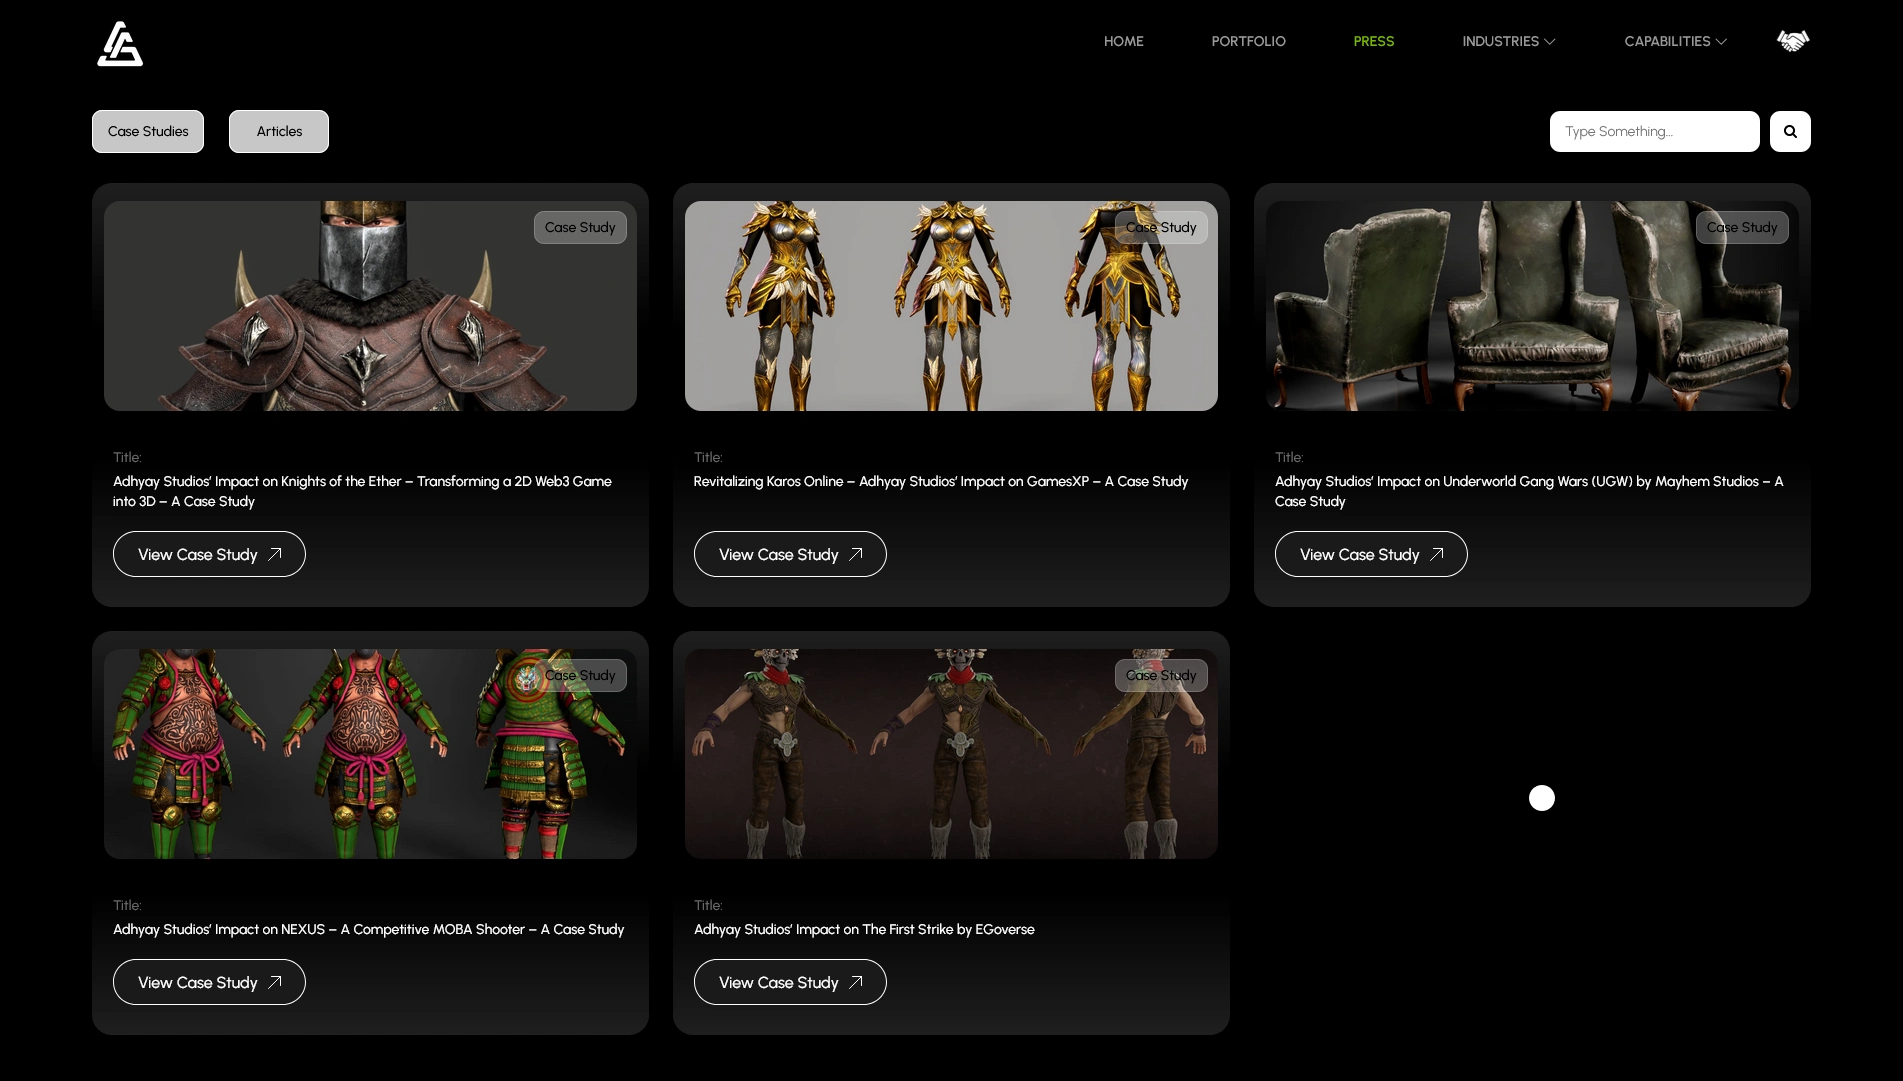Click the Knights of the Ether title text

coord(362,491)
